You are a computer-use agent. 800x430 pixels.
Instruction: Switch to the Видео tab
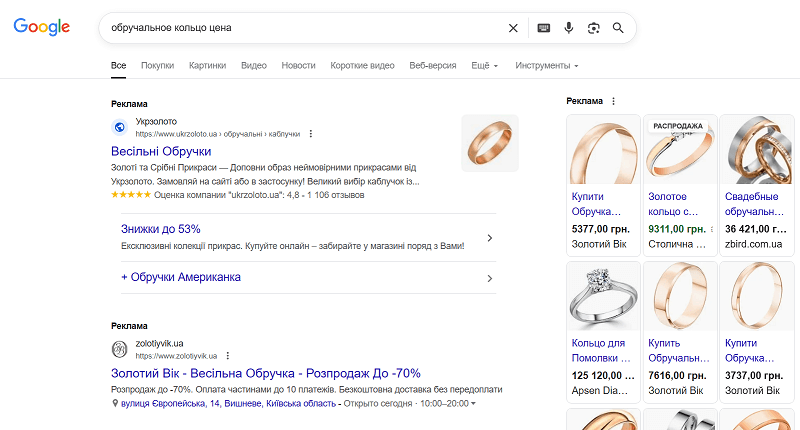(254, 65)
